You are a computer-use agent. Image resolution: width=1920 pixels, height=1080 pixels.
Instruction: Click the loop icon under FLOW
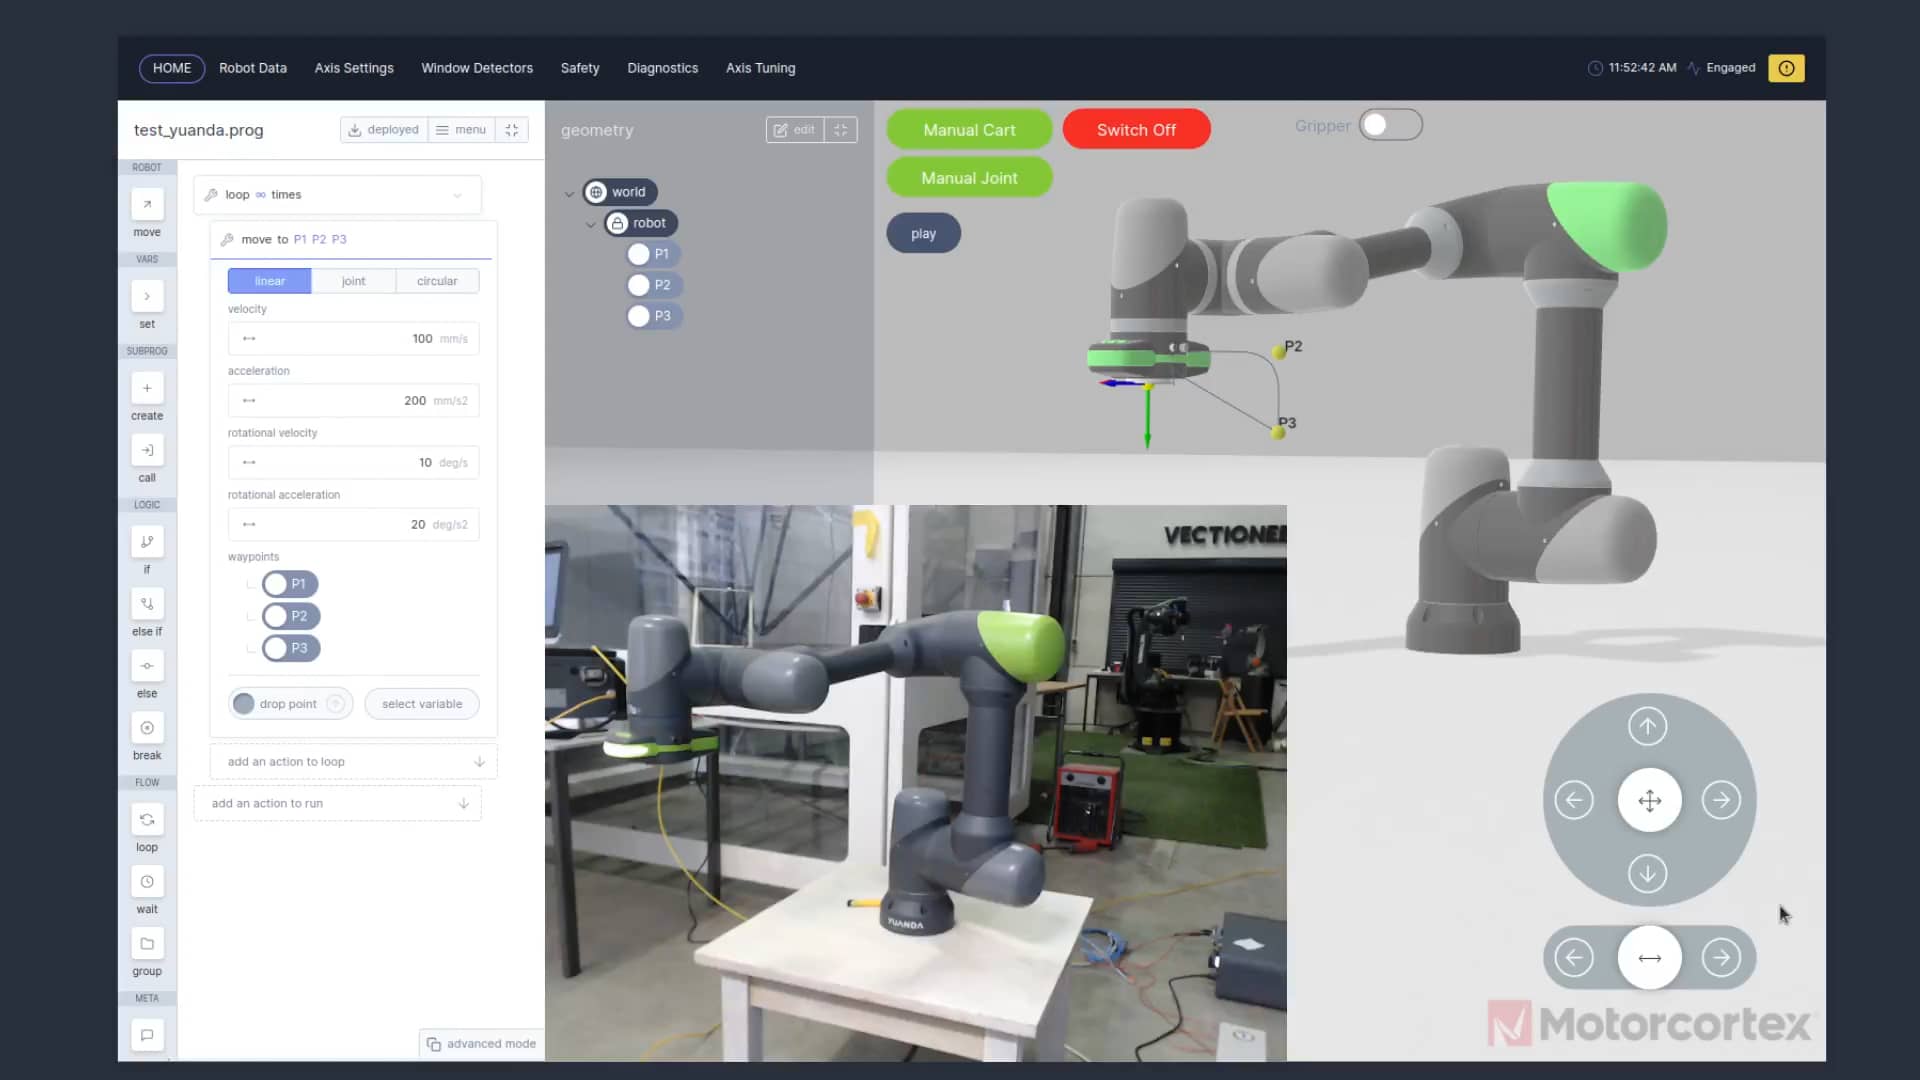coord(146,818)
